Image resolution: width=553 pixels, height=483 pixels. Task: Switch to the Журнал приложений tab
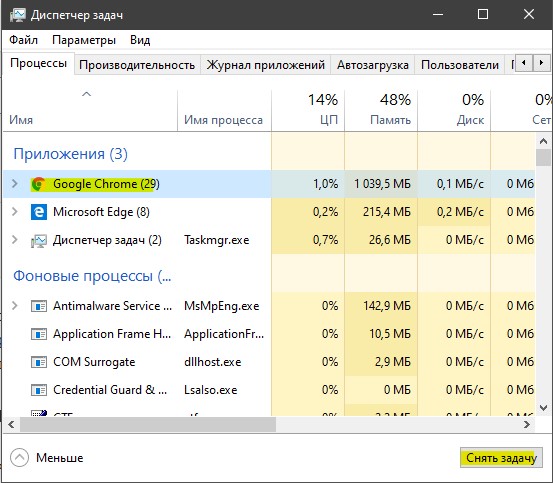[266, 65]
